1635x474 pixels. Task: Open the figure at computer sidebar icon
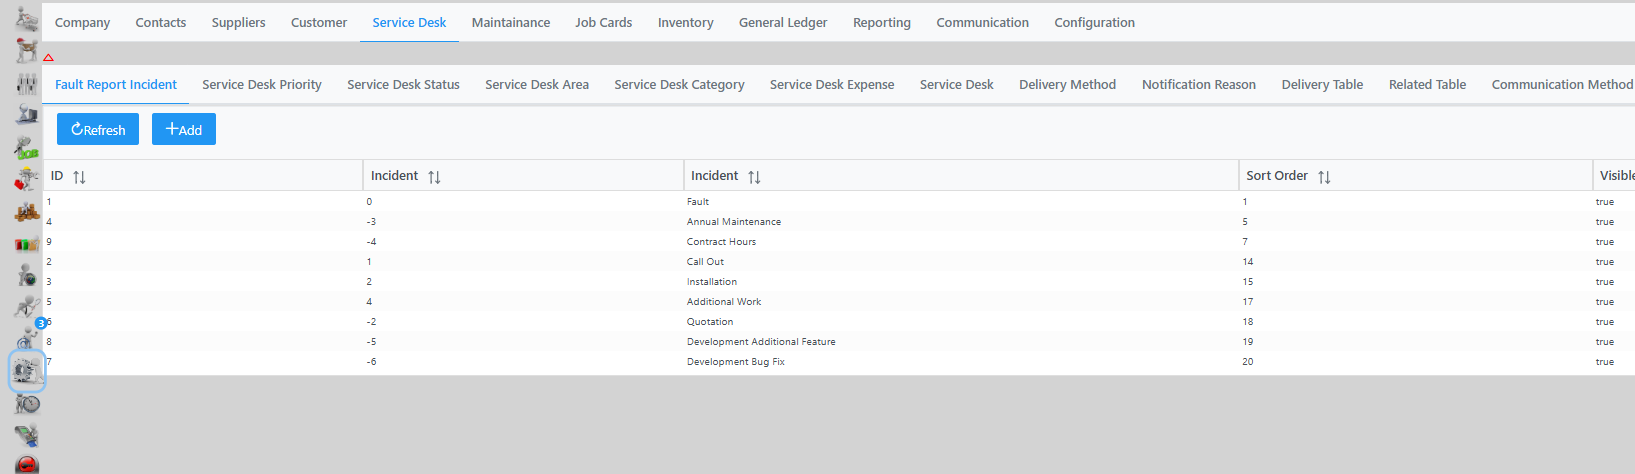(x=26, y=115)
